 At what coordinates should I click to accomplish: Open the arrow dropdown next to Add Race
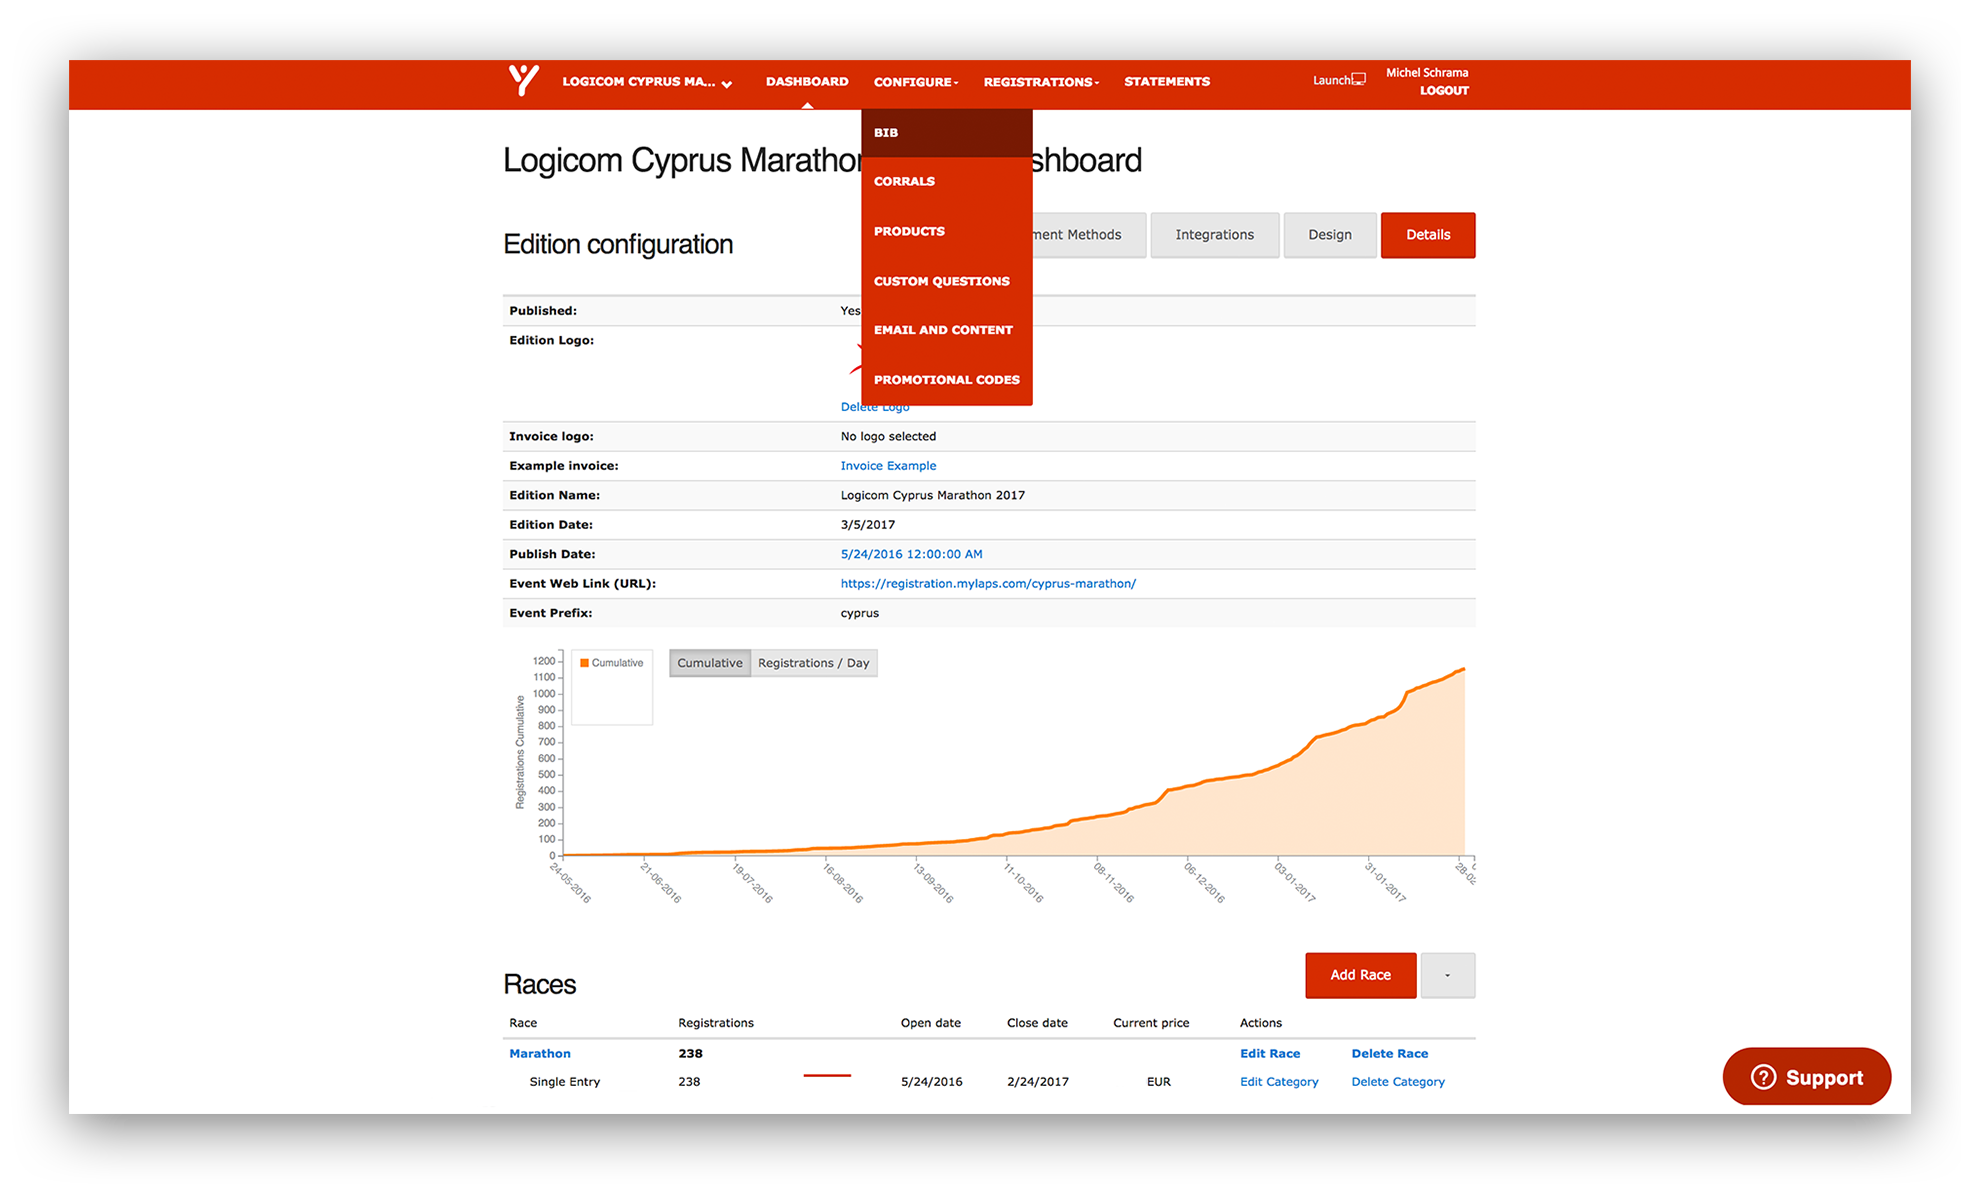coord(1447,975)
